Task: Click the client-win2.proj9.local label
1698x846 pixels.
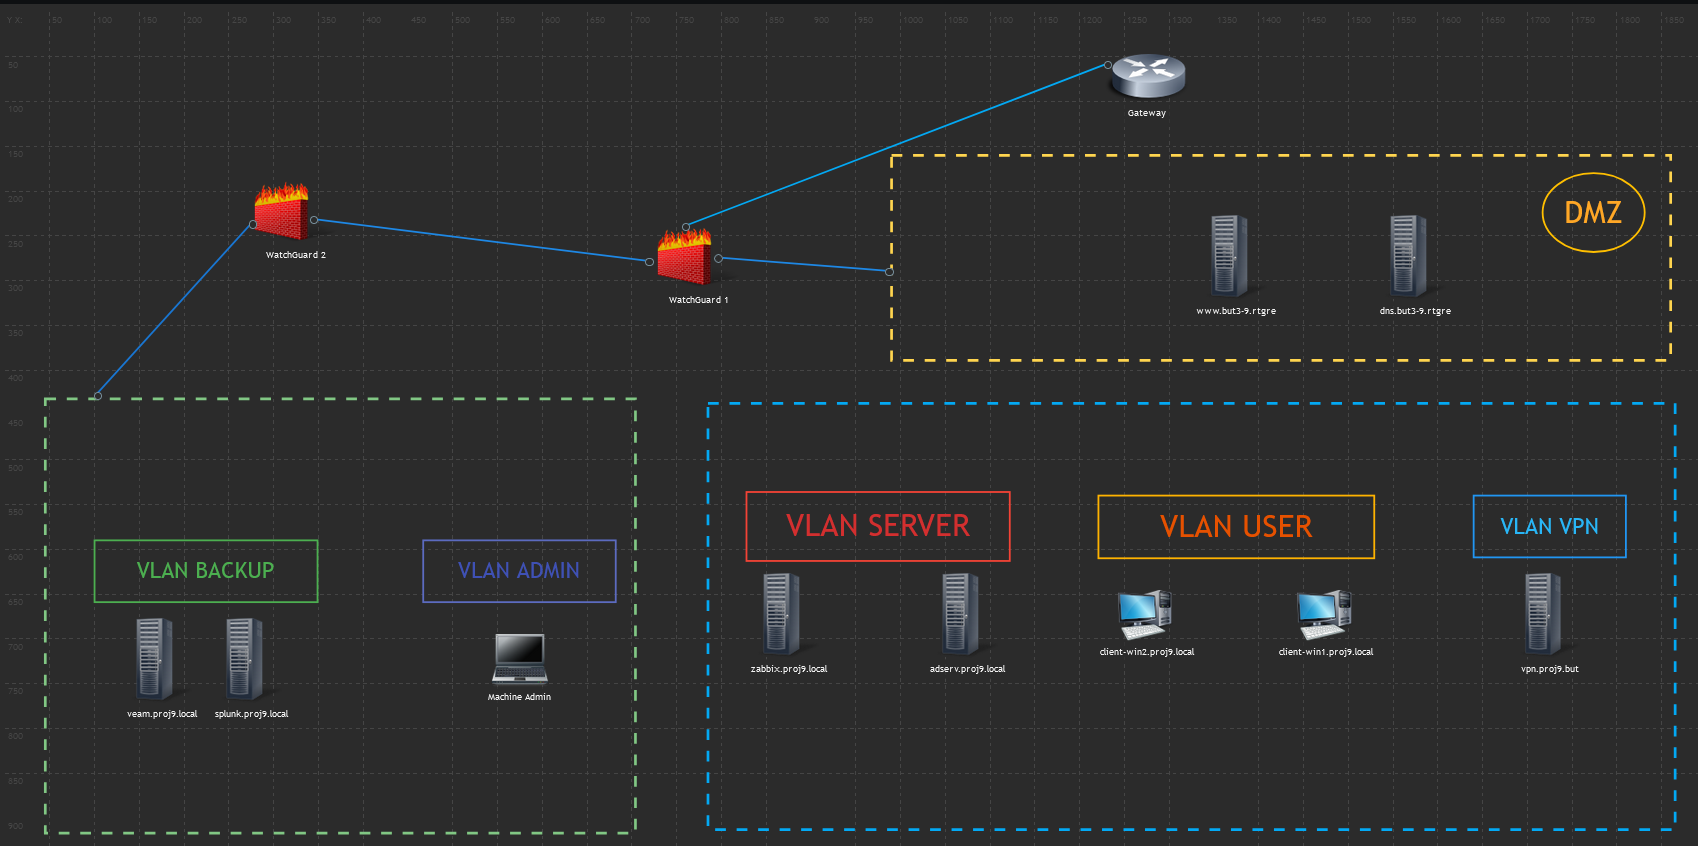Action: click(x=1147, y=652)
